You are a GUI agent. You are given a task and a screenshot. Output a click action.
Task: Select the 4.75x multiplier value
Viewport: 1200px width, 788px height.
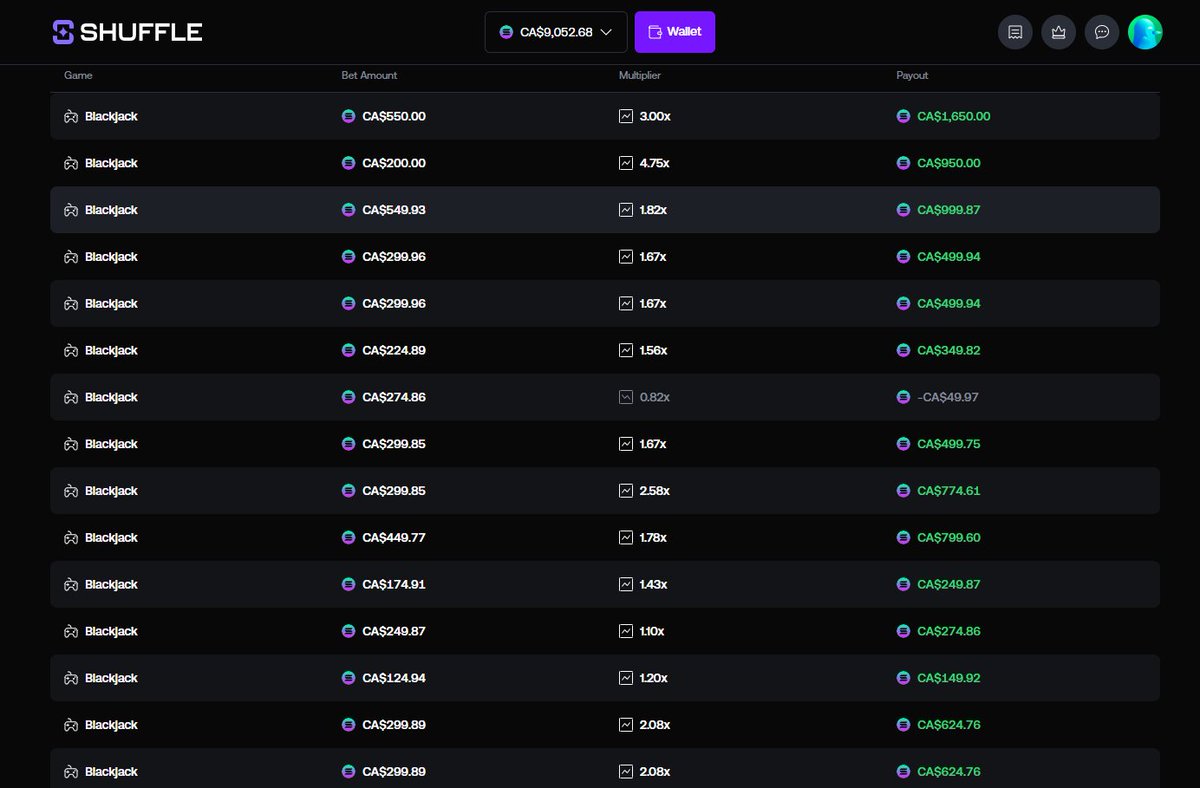(x=654, y=163)
